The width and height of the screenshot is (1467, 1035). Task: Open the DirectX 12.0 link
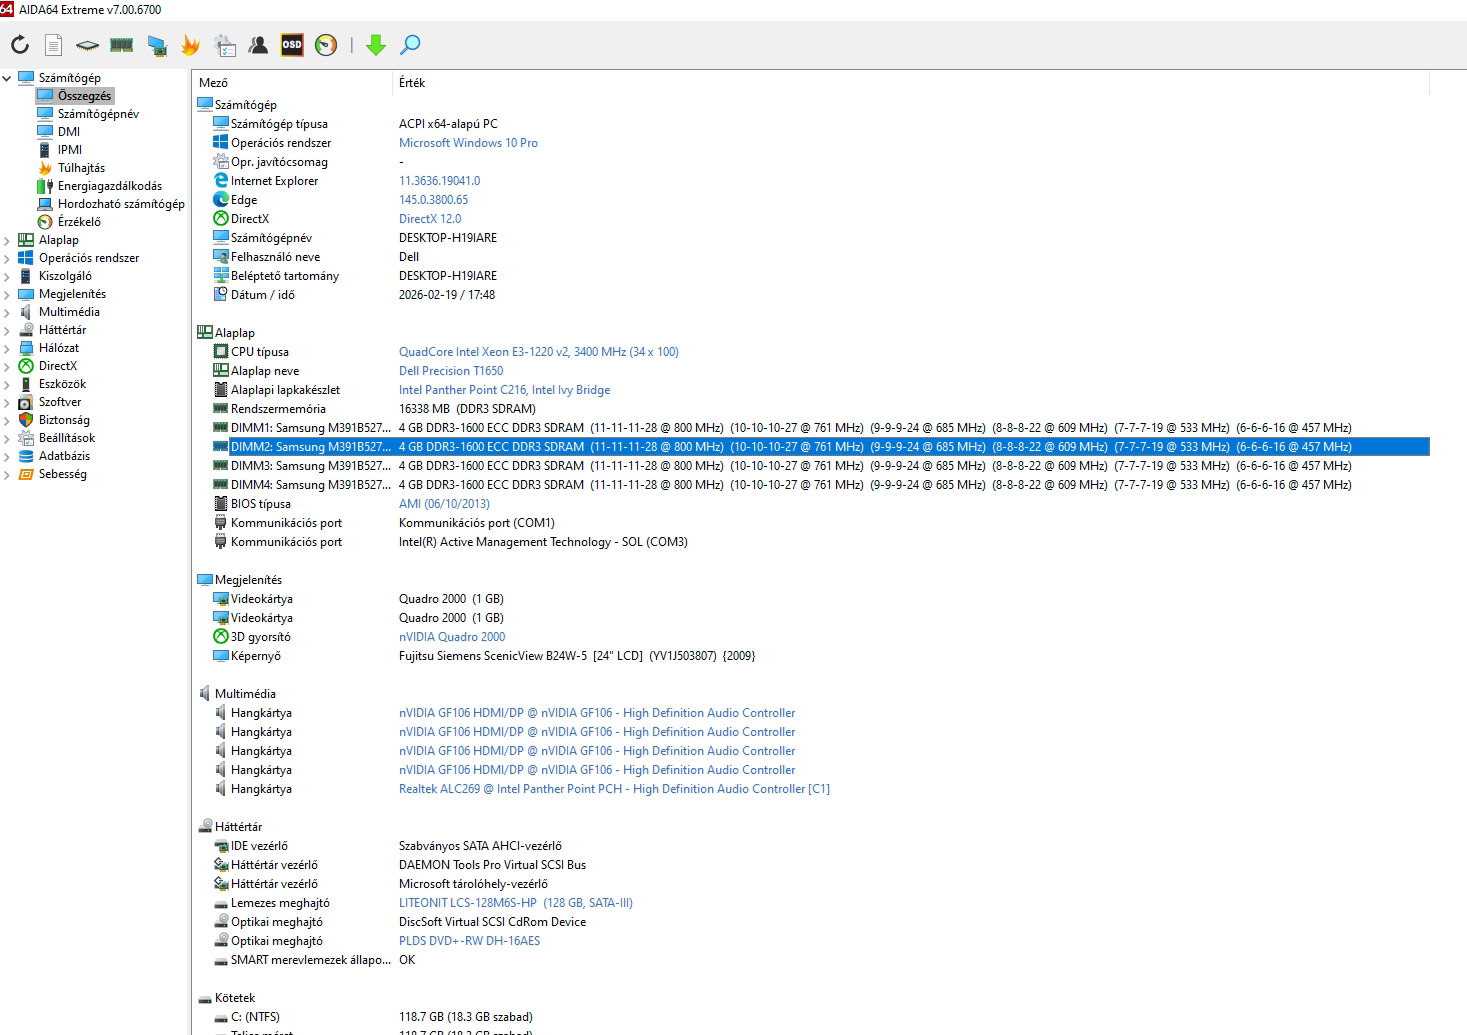[x=430, y=219]
